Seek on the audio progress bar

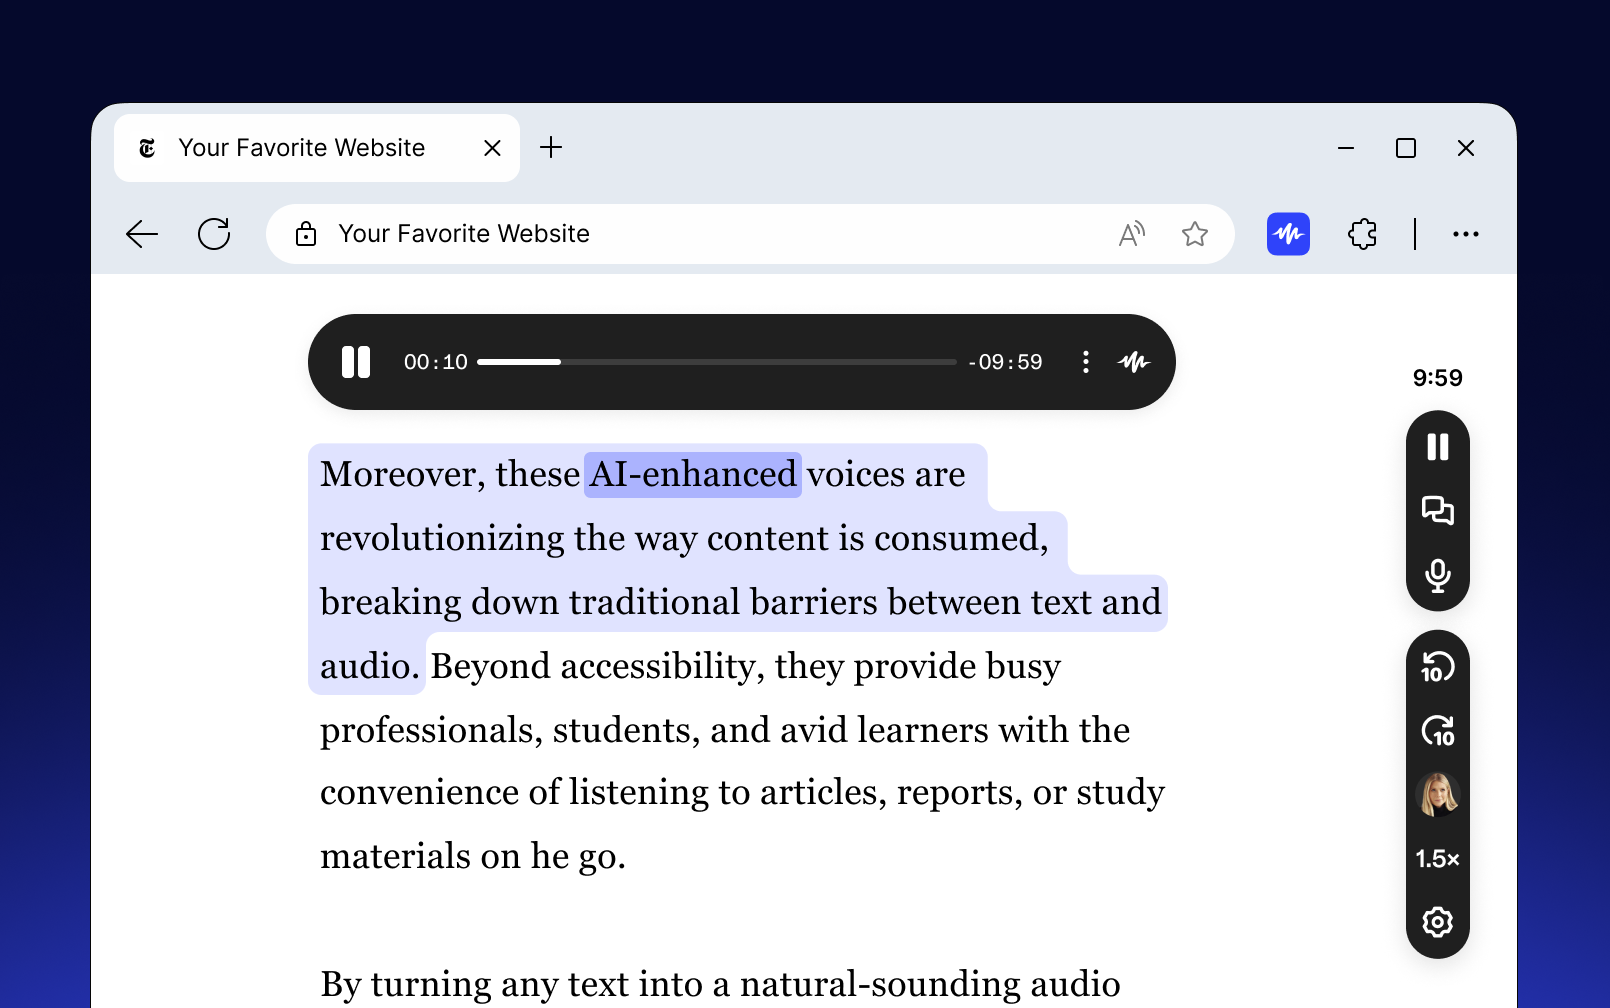717,362
